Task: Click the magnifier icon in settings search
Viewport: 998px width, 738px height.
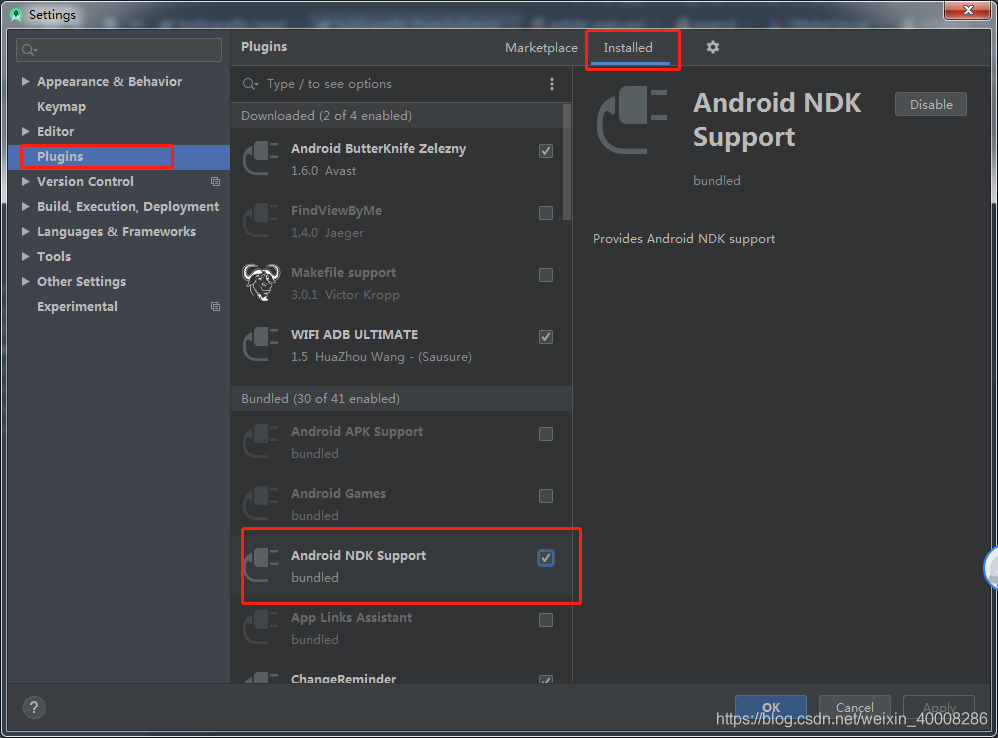Action: coord(29,50)
